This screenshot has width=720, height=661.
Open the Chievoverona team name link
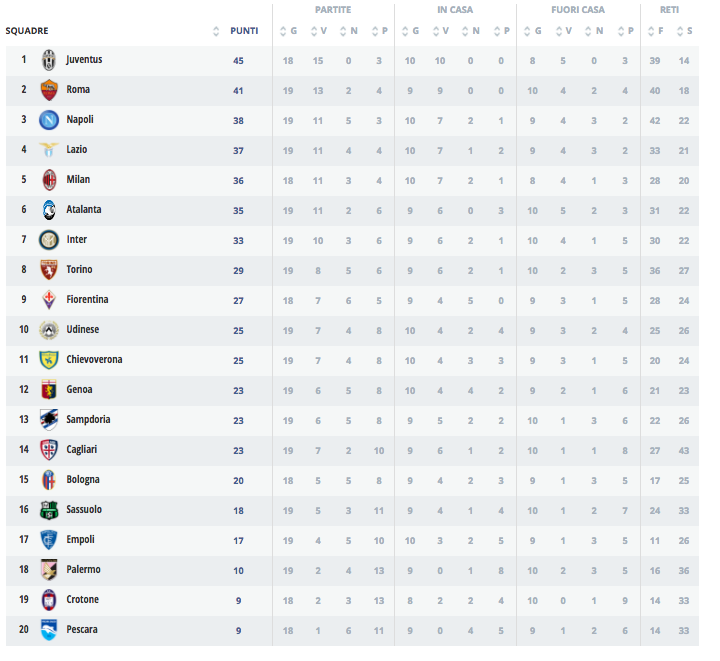click(94, 360)
